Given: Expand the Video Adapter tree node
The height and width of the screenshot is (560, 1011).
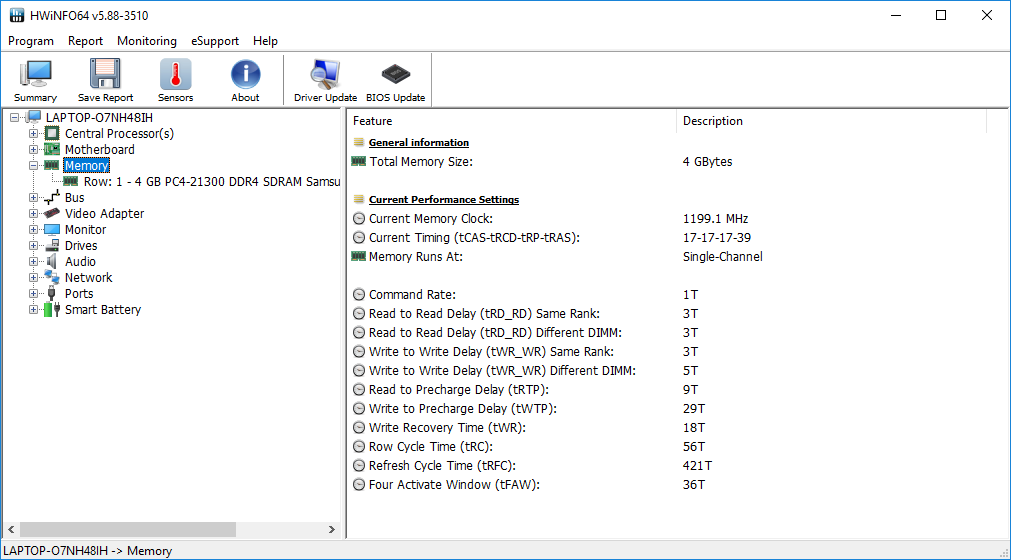Looking at the screenshot, I should [33, 213].
